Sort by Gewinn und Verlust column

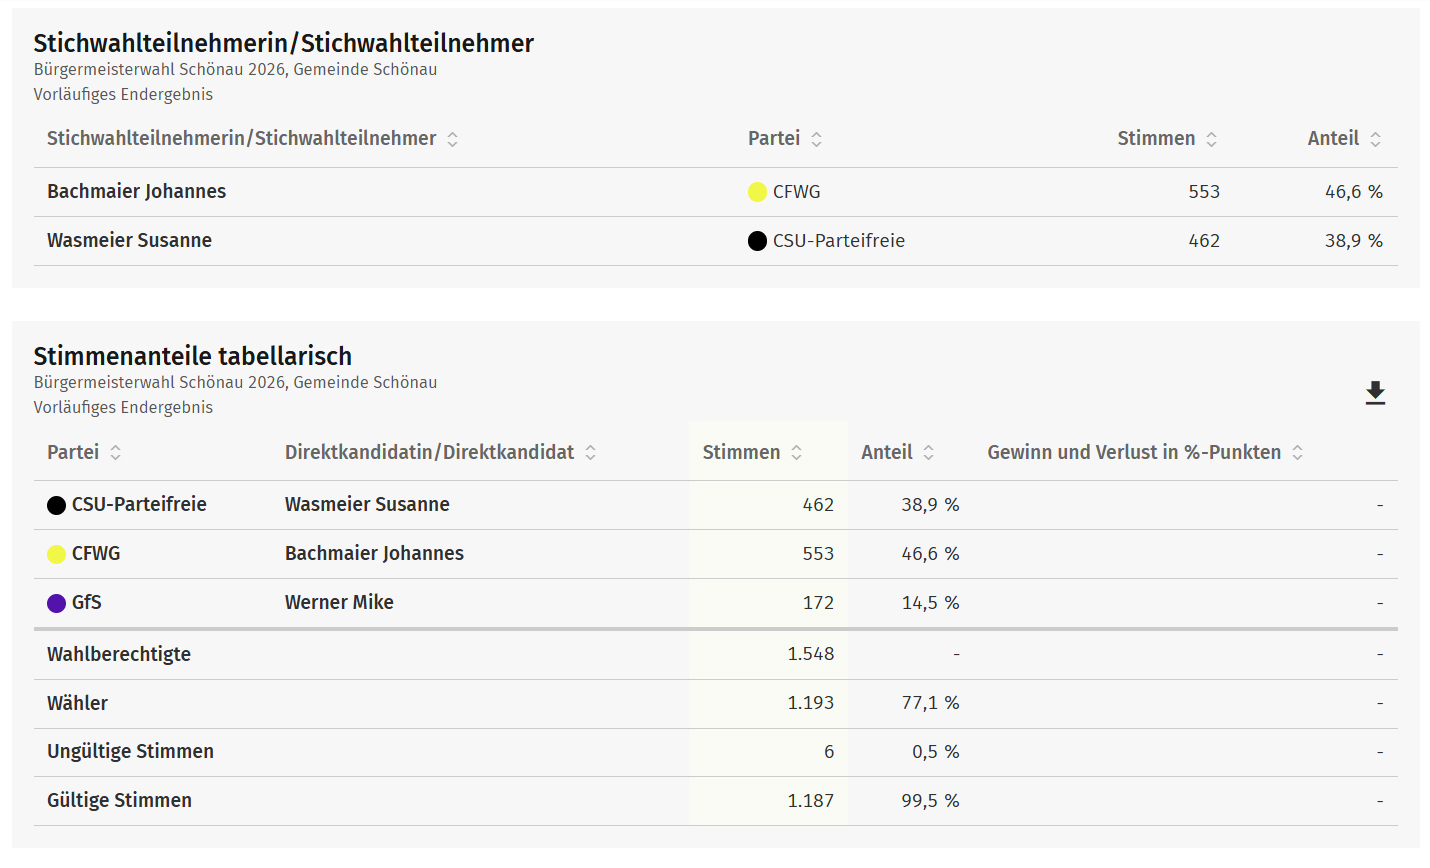[1297, 453]
